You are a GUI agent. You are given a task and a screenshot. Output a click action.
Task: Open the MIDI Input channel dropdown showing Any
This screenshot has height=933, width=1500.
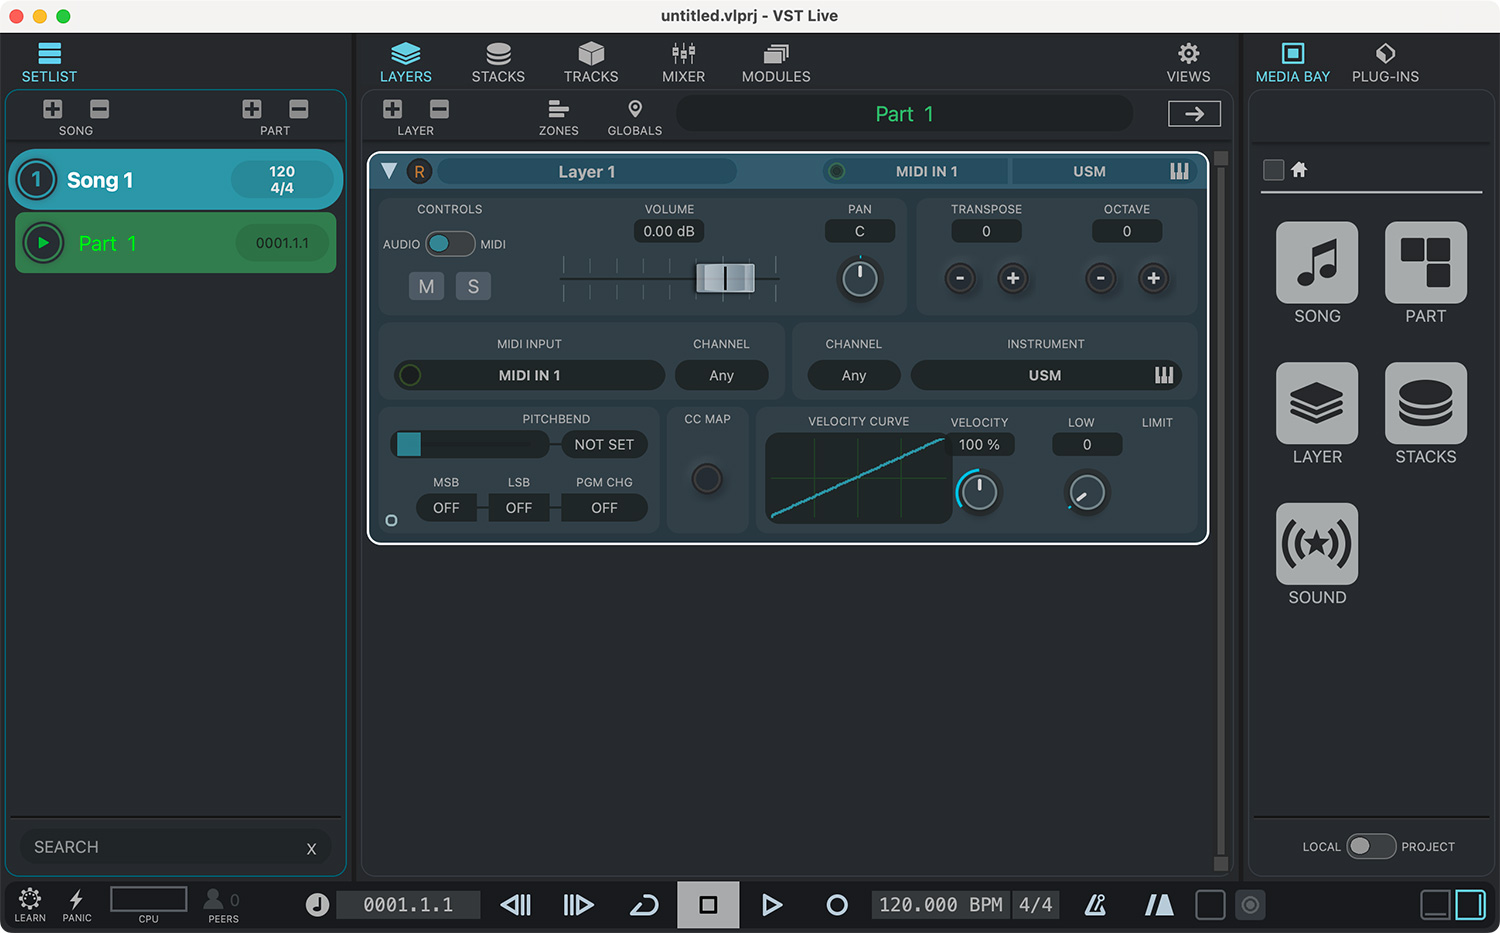point(722,375)
